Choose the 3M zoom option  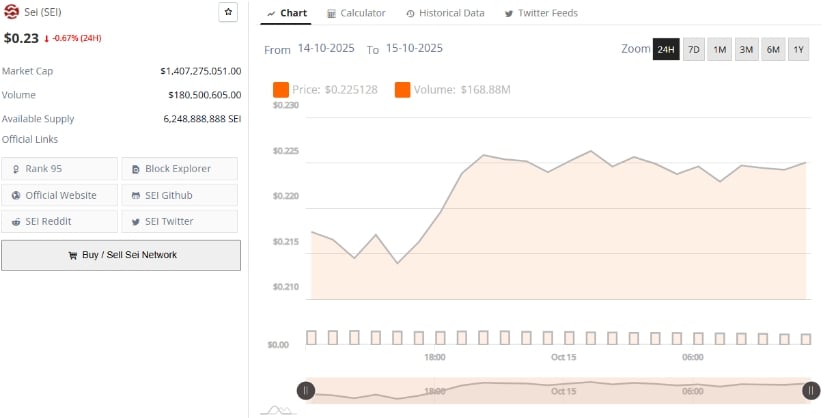coord(746,49)
